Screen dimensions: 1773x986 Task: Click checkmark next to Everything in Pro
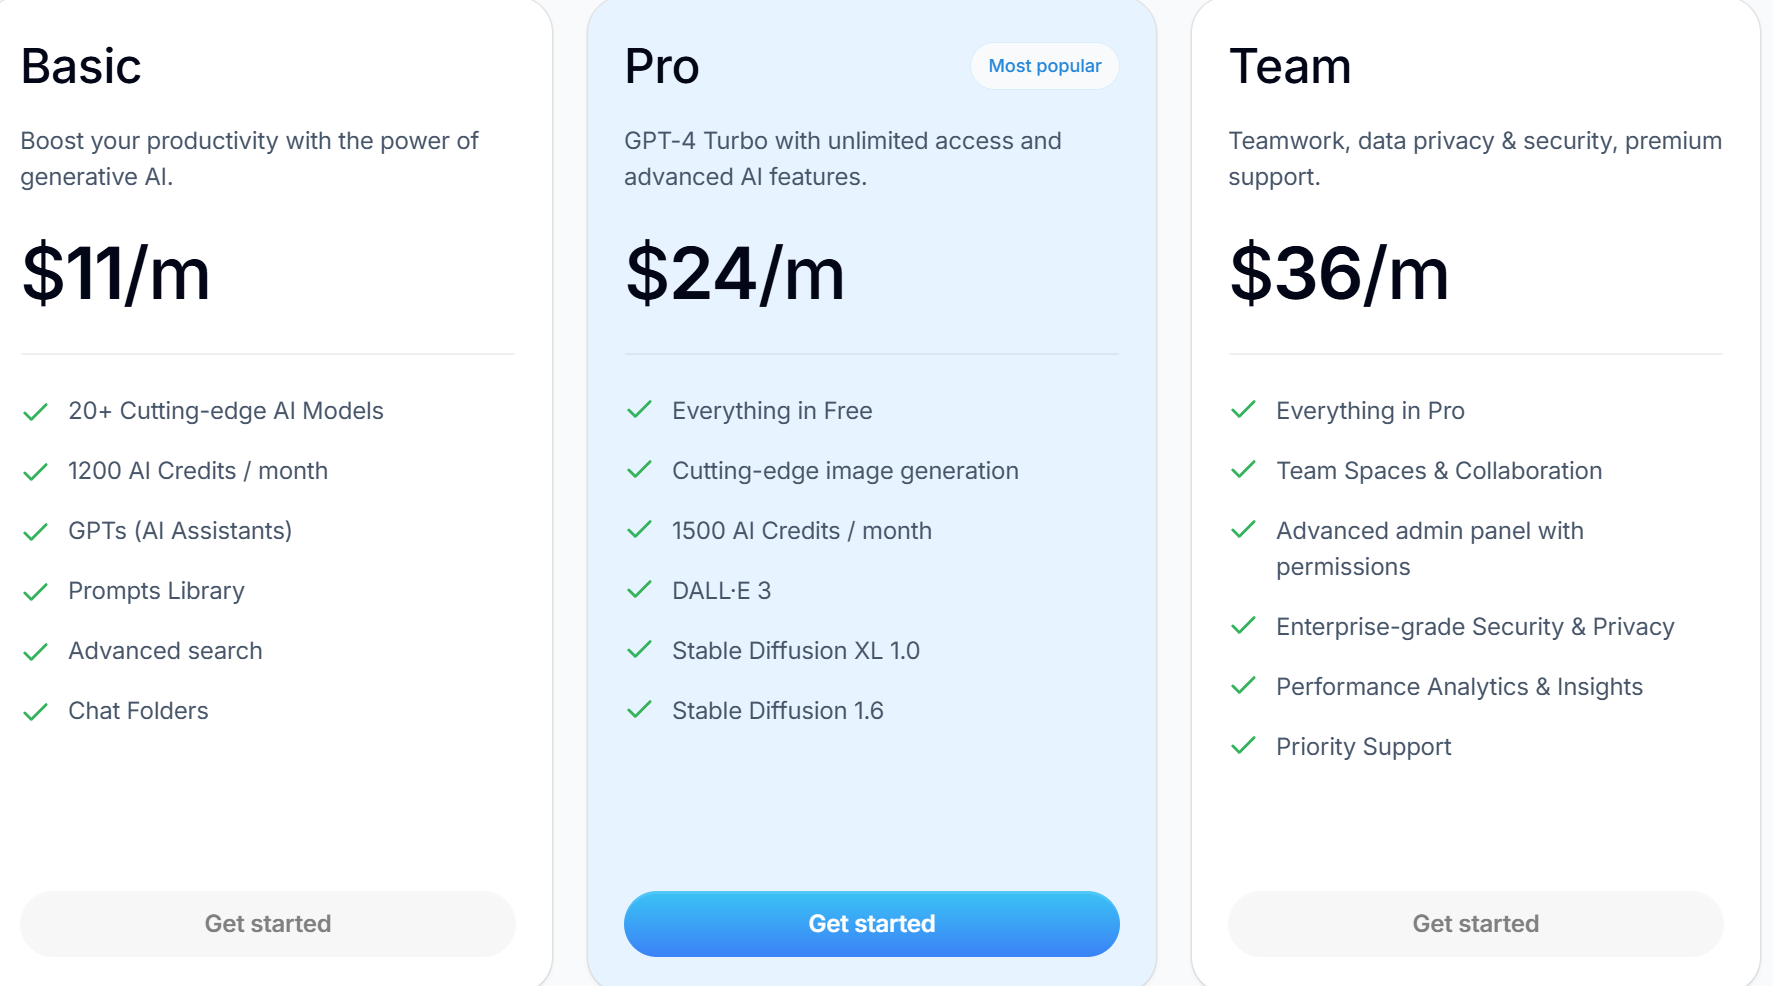(1244, 410)
